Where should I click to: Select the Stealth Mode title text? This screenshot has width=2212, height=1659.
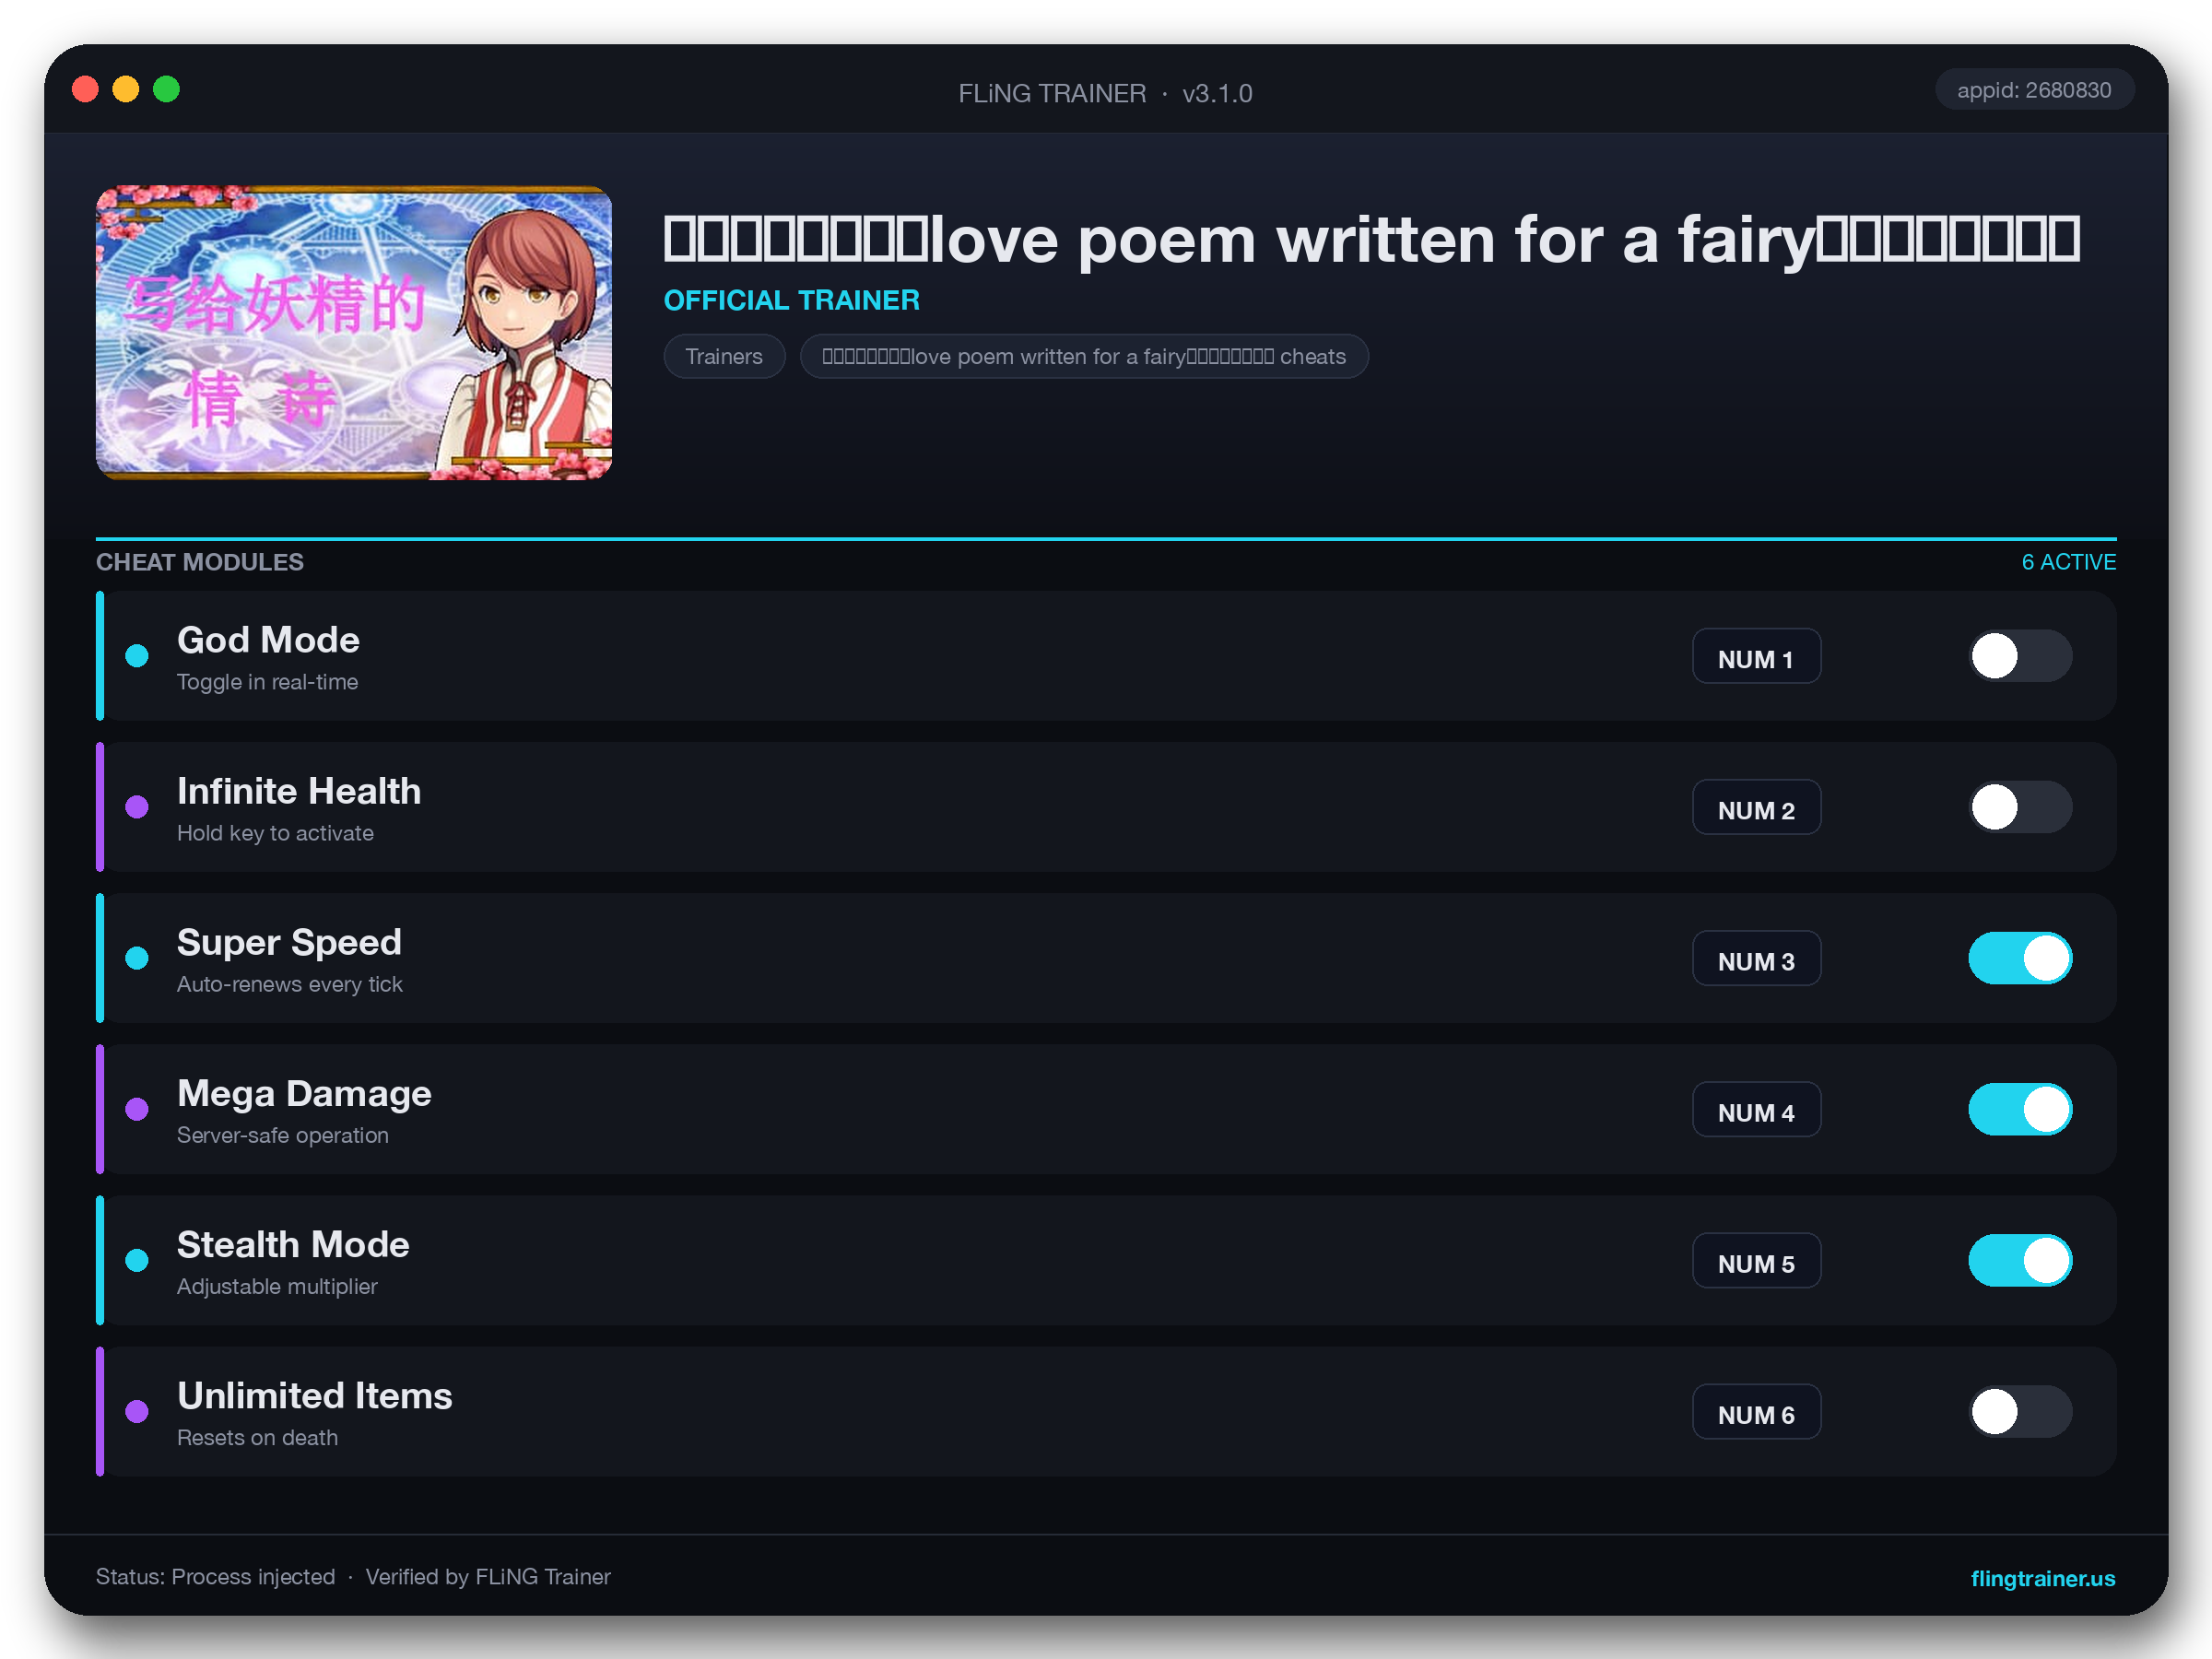click(293, 1244)
